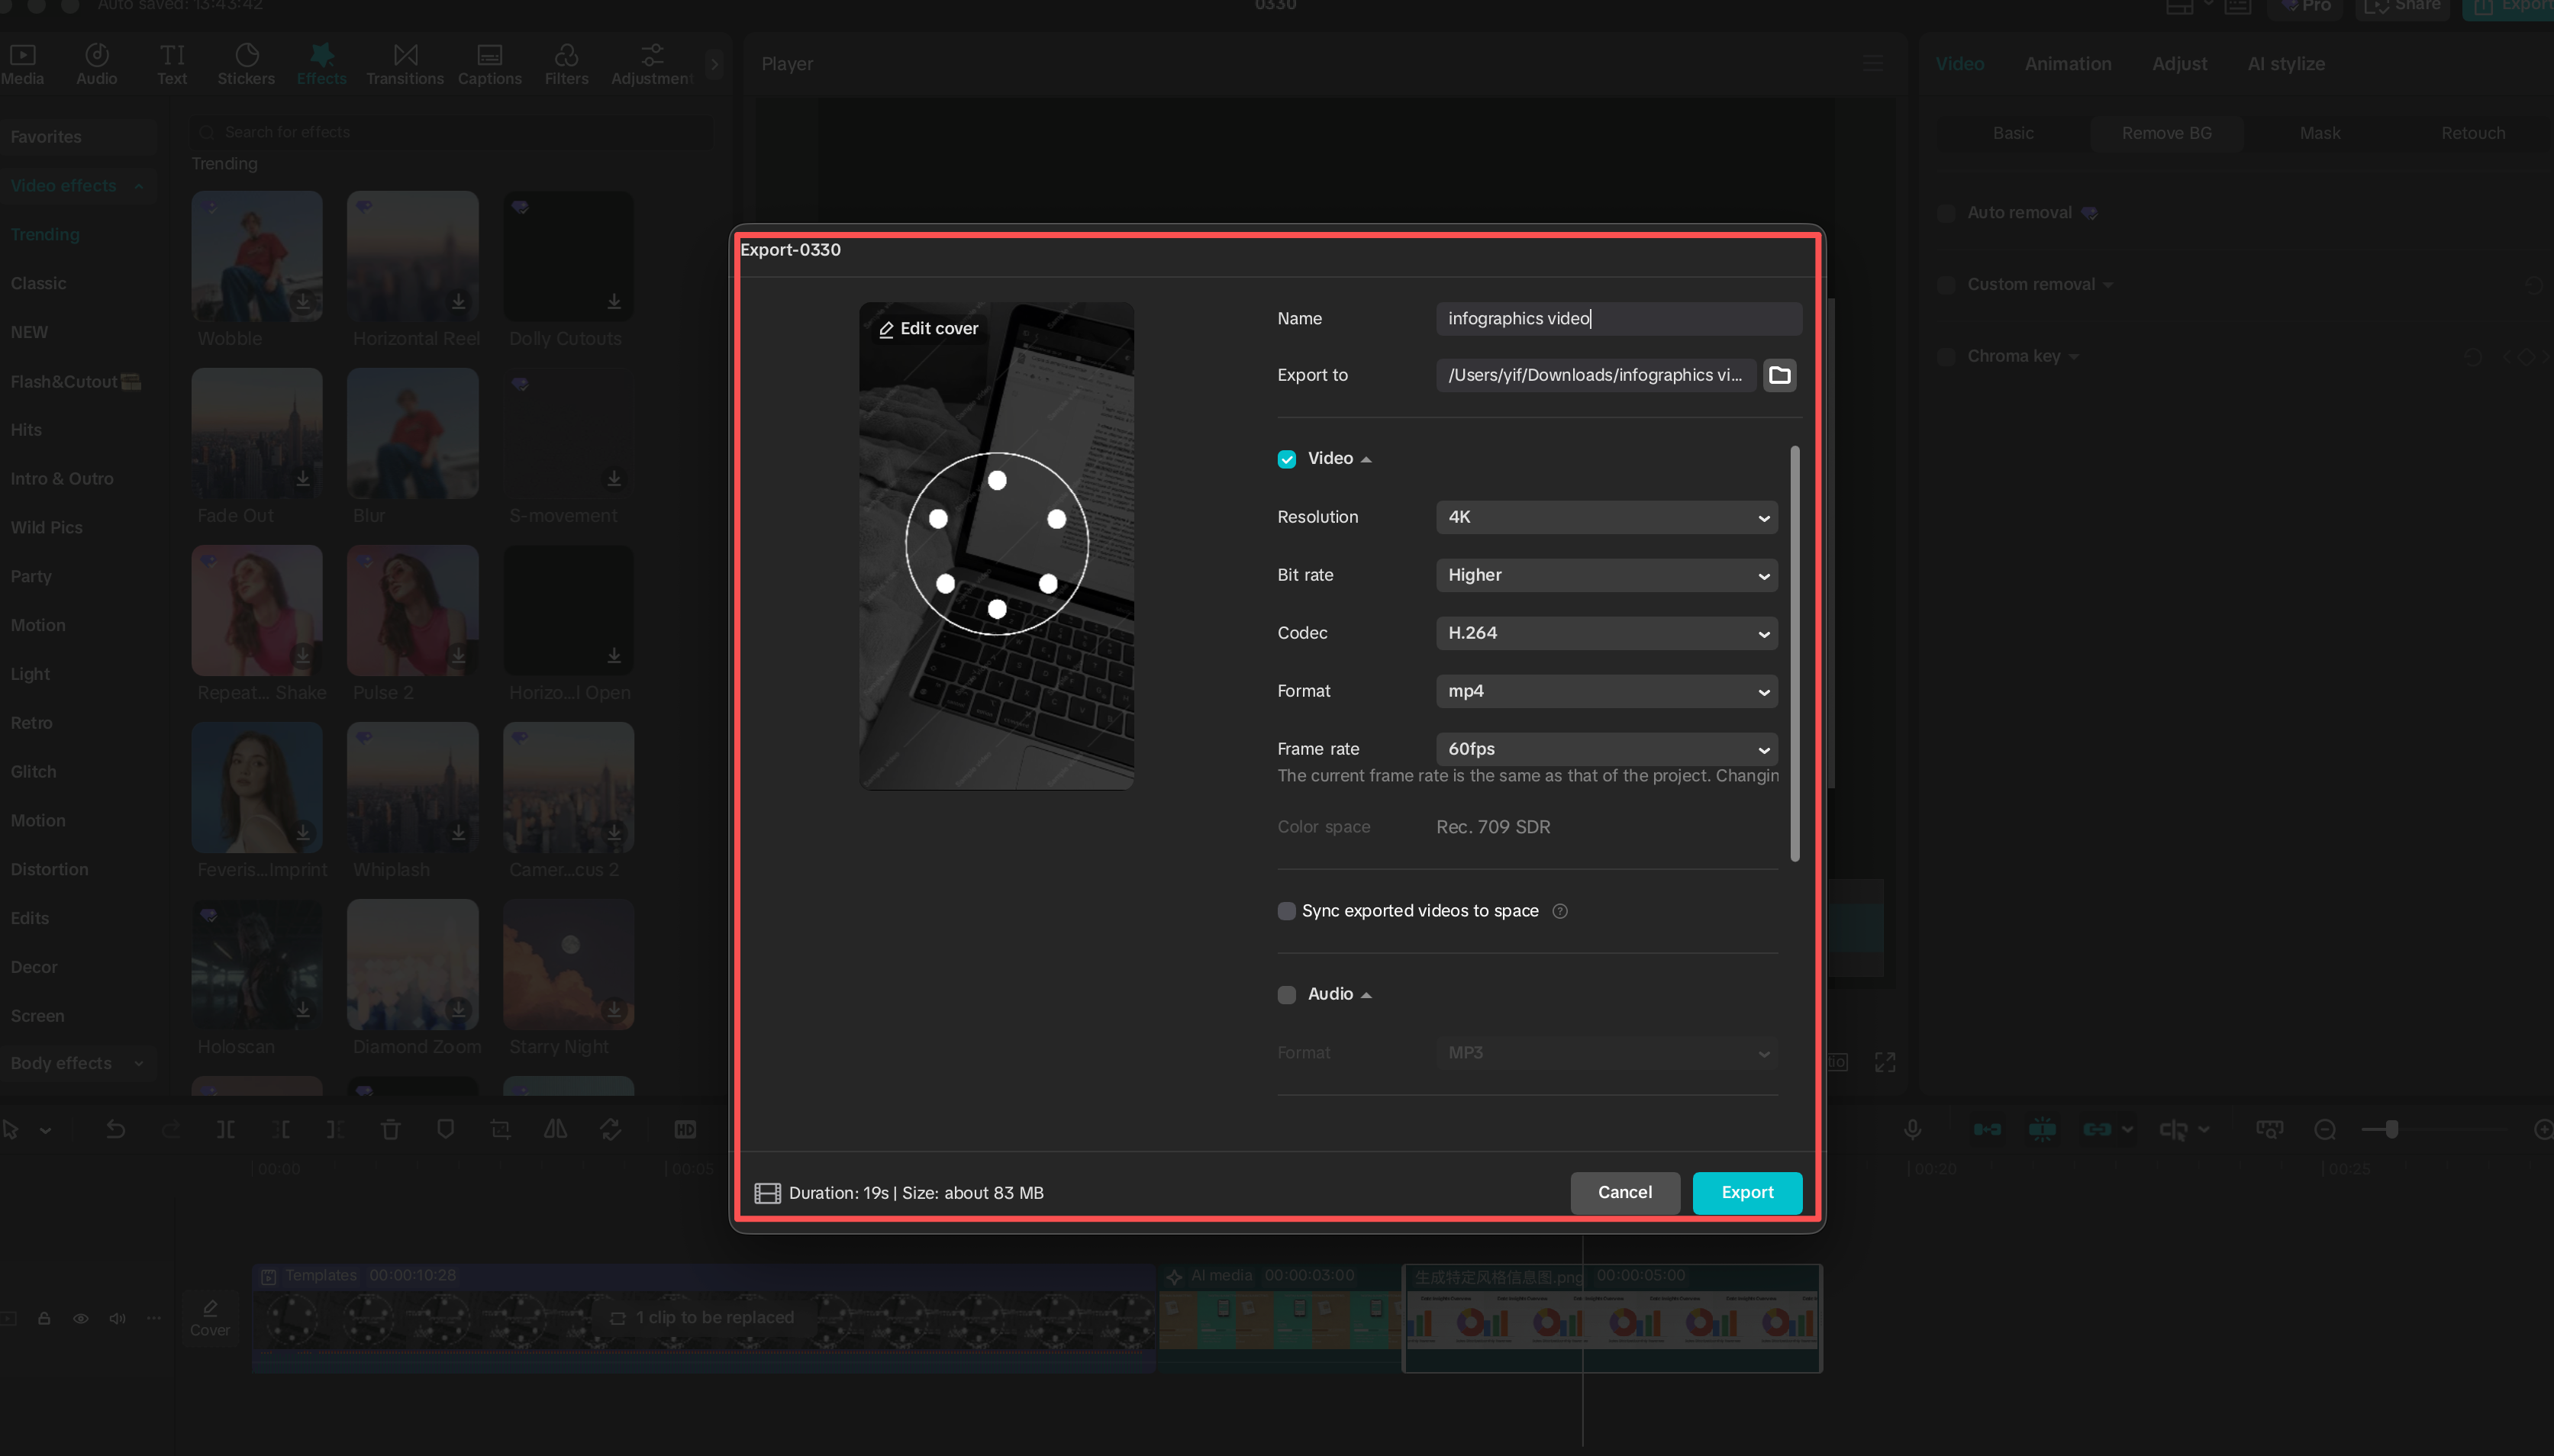The width and height of the screenshot is (2554, 1456).
Task: Switch to the Remove BG tab
Action: (x=2166, y=132)
